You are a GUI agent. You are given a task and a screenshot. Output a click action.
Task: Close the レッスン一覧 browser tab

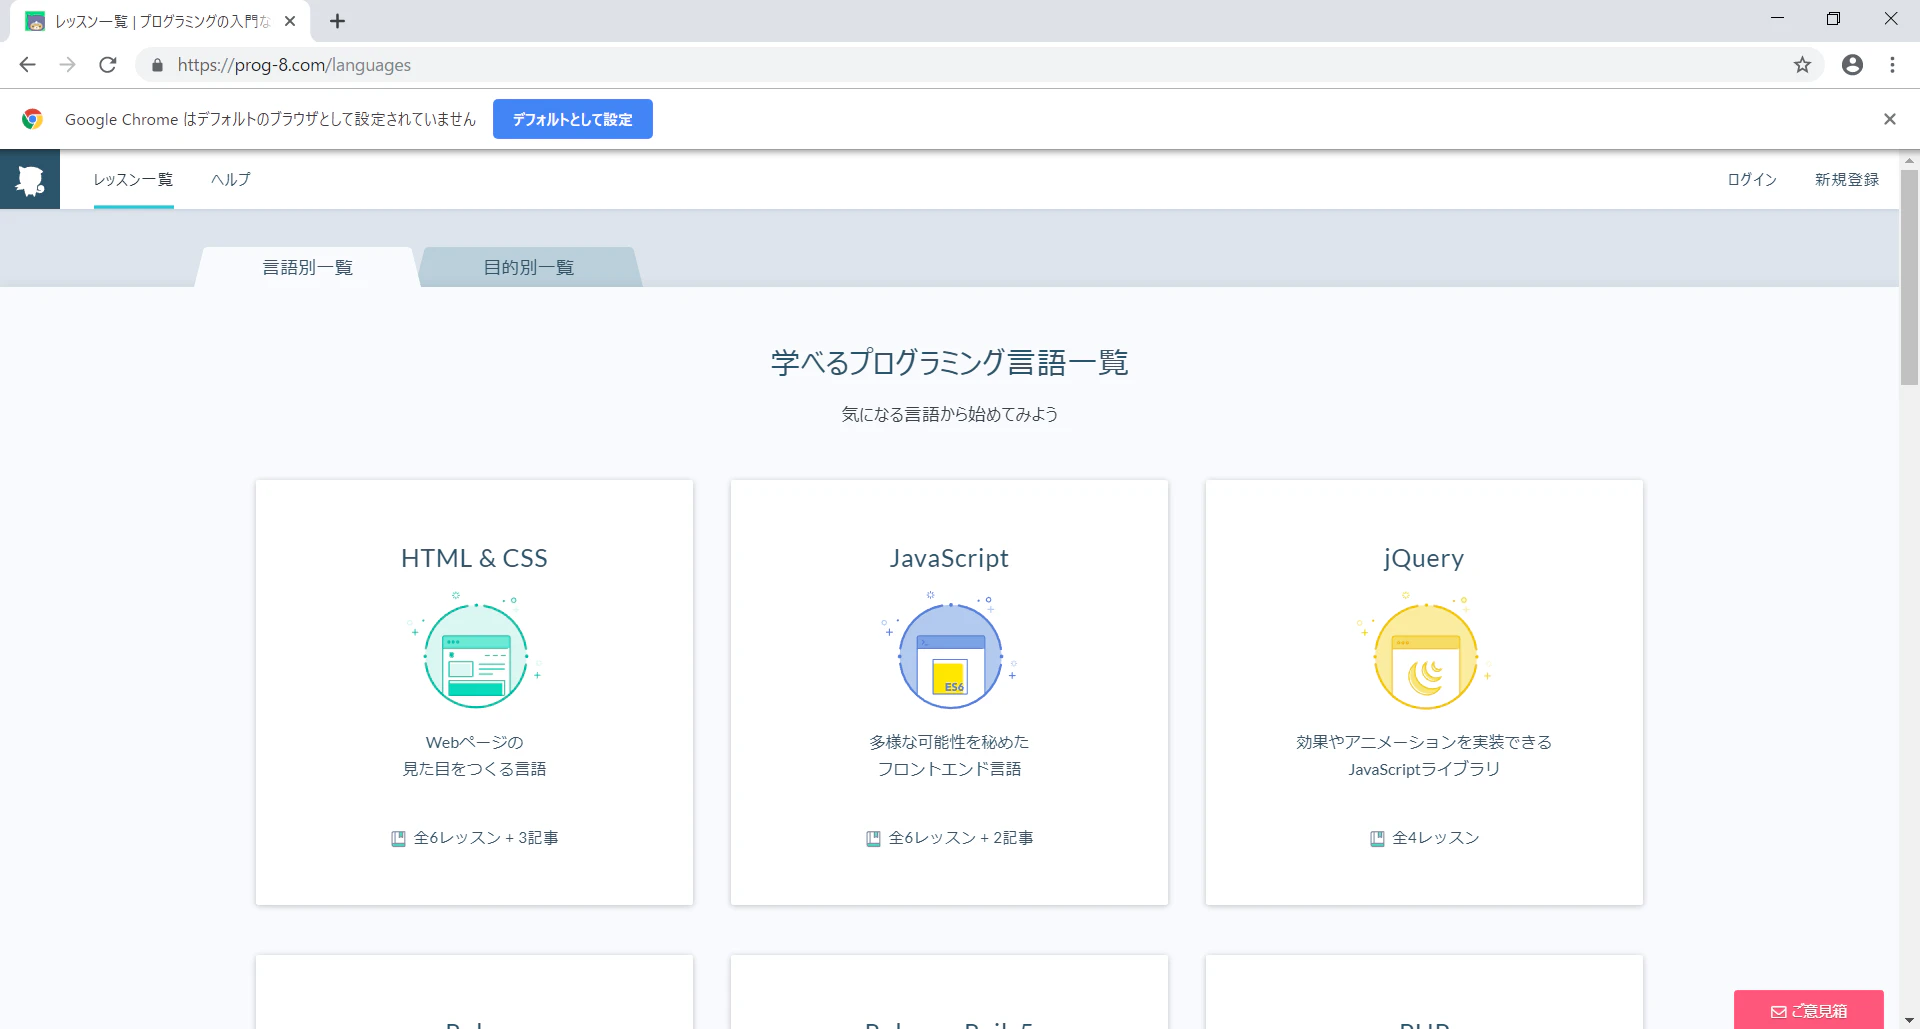tap(290, 21)
